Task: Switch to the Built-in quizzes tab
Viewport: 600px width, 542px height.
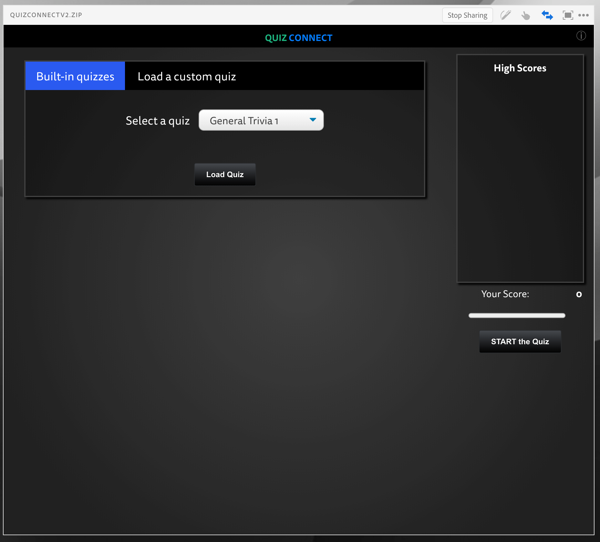Action: pos(75,76)
